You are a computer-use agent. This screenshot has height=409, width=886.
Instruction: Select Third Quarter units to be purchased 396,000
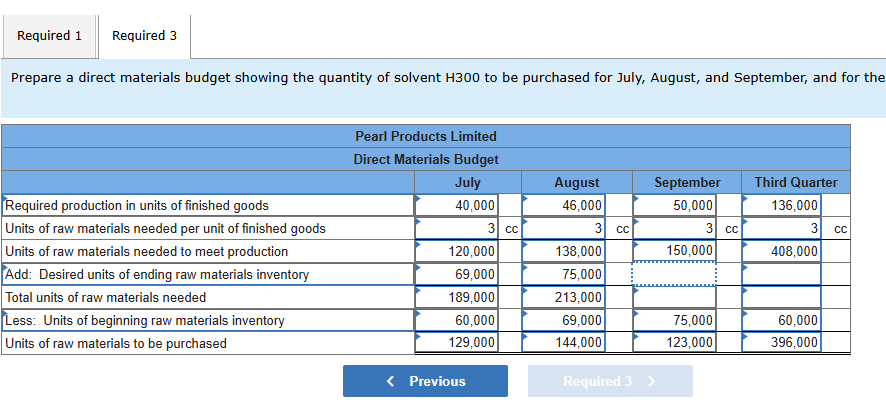pos(781,343)
